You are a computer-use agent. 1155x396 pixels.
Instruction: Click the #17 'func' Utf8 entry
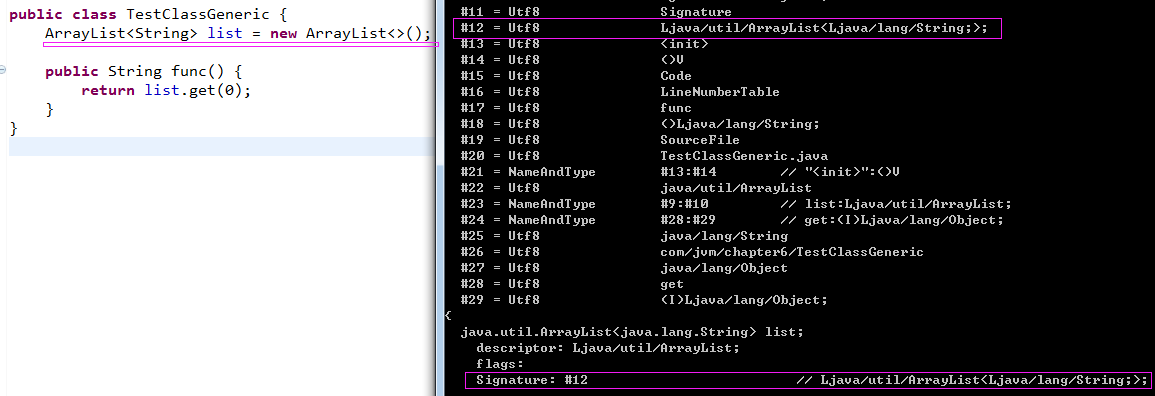click(x=575, y=108)
